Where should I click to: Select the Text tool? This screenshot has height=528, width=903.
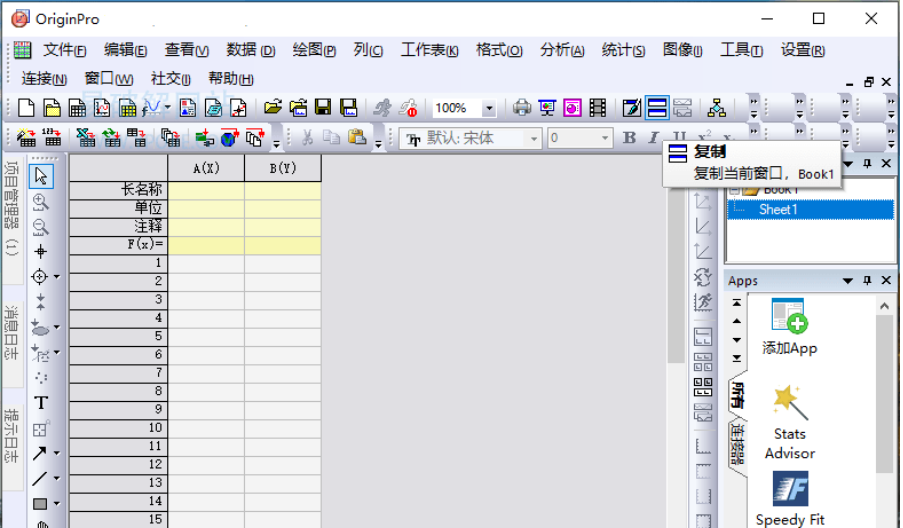(41, 403)
